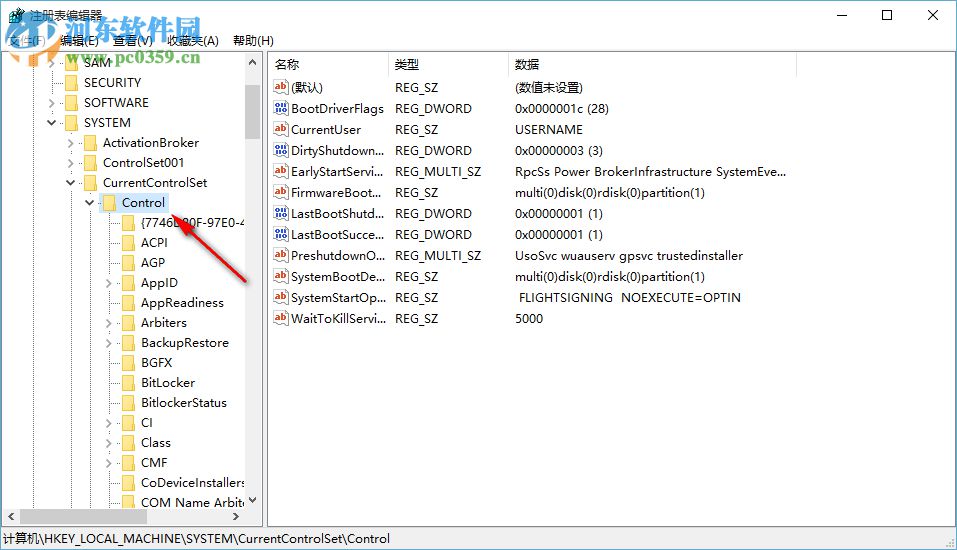Expand the AppID key

tap(109, 283)
